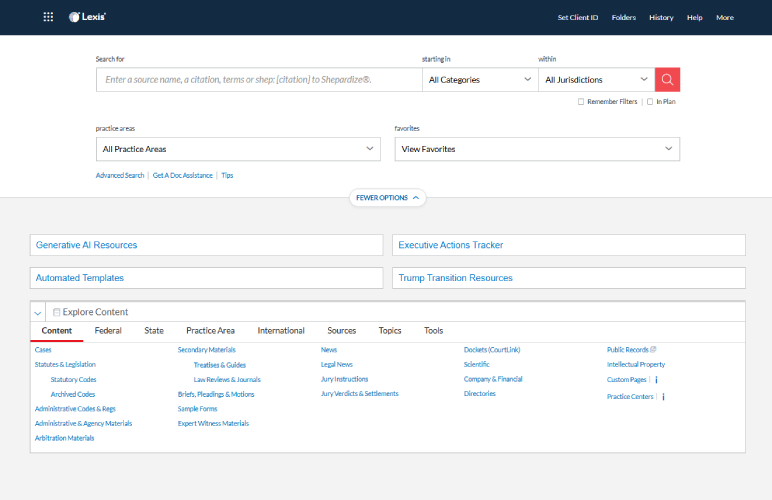Viewport: 772px width, 500px height.
Task: Tick the In Plan checkbox
Action: [x=650, y=102]
